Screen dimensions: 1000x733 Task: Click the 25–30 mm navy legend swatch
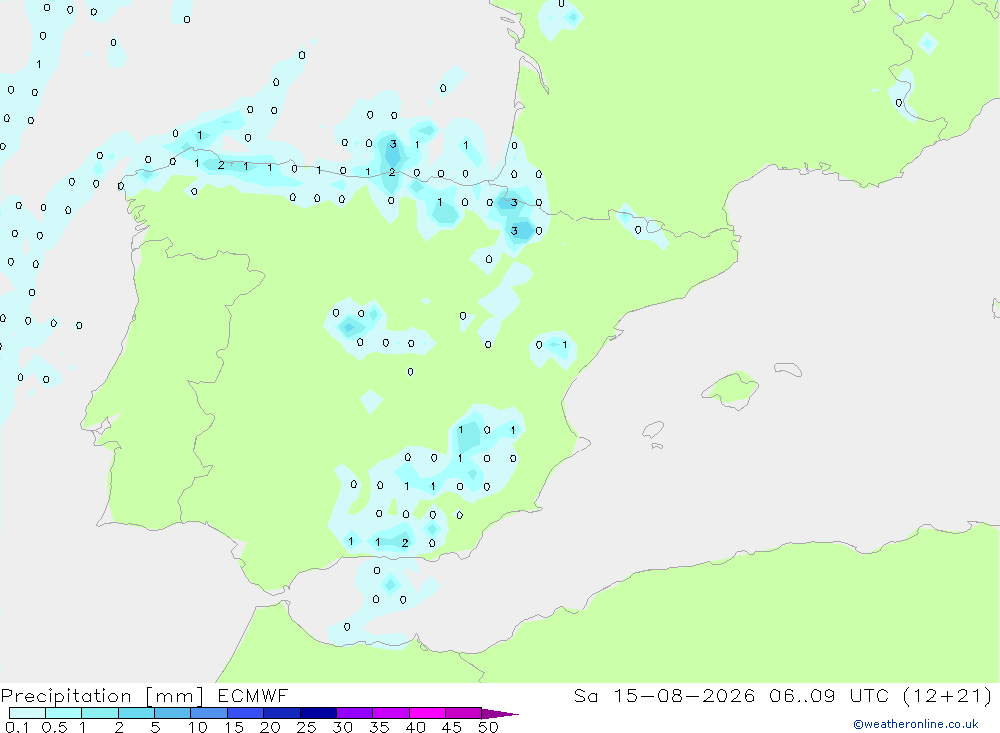click(x=318, y=713)
